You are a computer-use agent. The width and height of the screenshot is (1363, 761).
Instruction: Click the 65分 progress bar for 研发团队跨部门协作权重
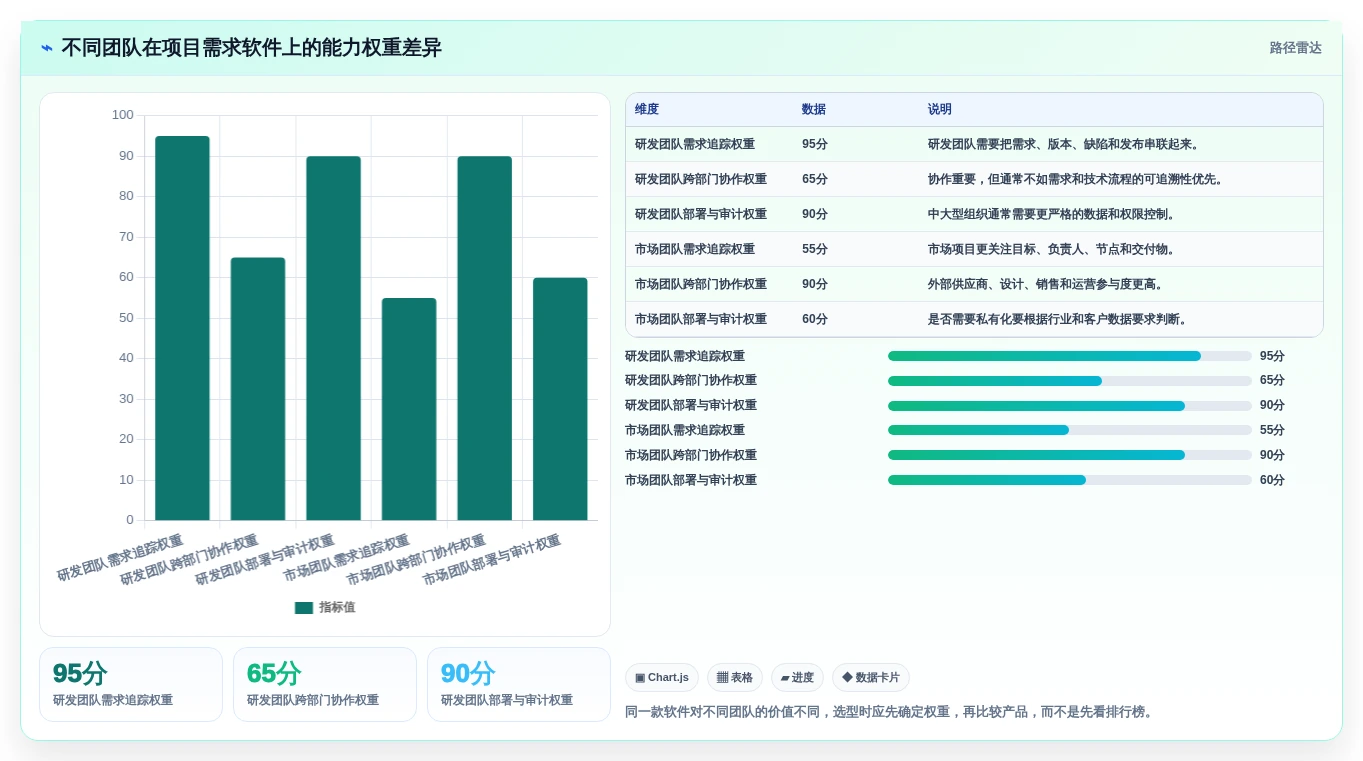1070,381
